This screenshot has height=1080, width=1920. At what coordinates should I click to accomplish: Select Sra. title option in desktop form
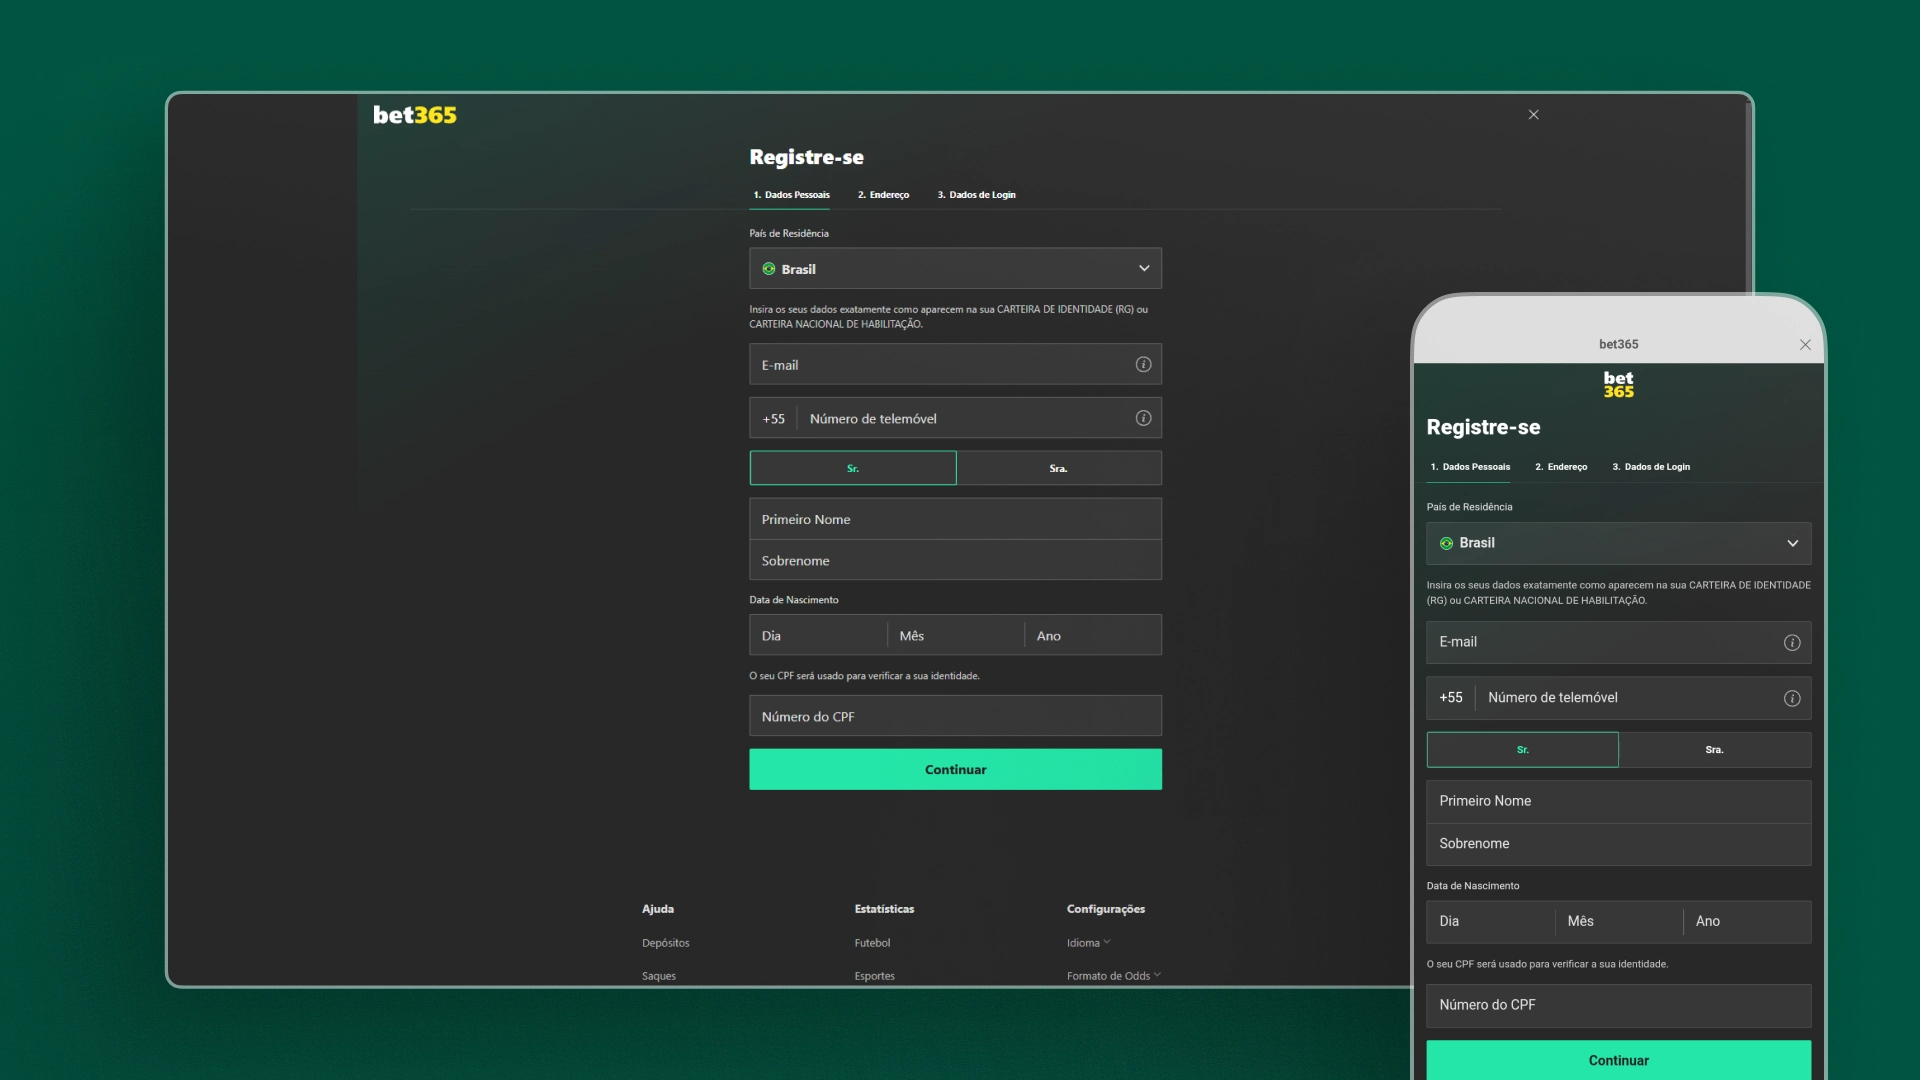click(x=1059, y=468)
